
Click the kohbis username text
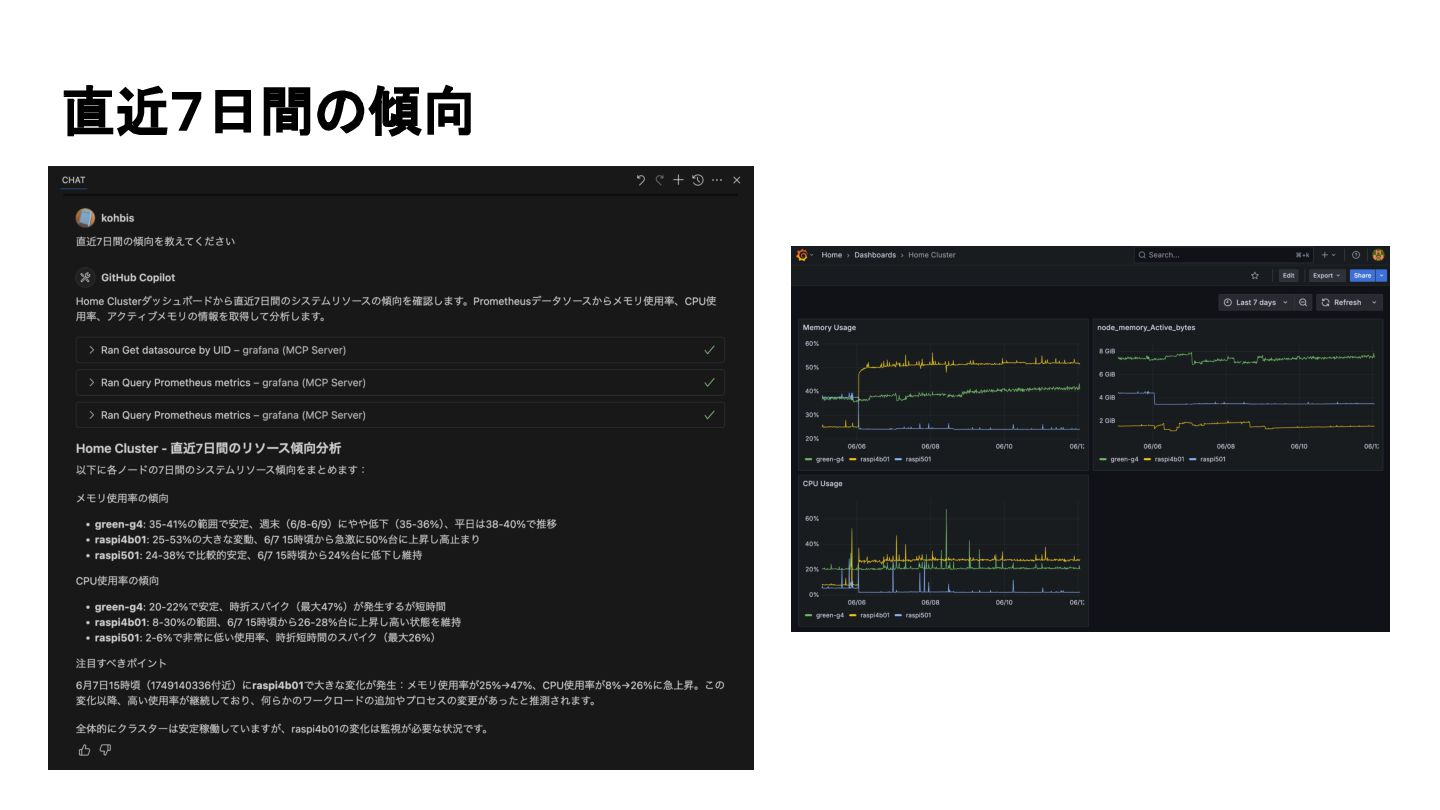pos(117,218)
